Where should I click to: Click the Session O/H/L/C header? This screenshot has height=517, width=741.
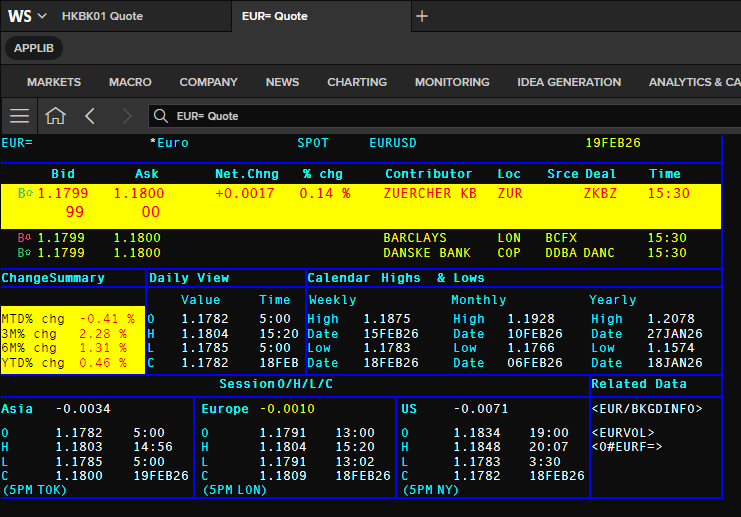276,384
